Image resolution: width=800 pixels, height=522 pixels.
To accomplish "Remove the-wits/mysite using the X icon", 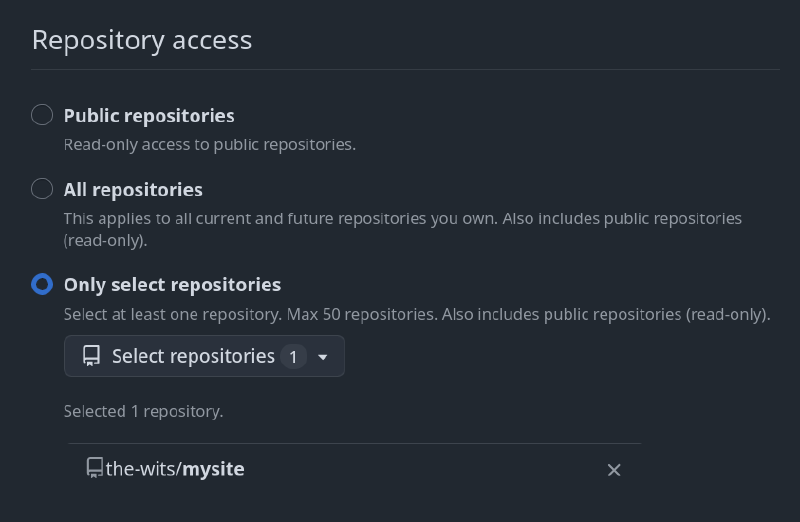I will pos(614,470).
